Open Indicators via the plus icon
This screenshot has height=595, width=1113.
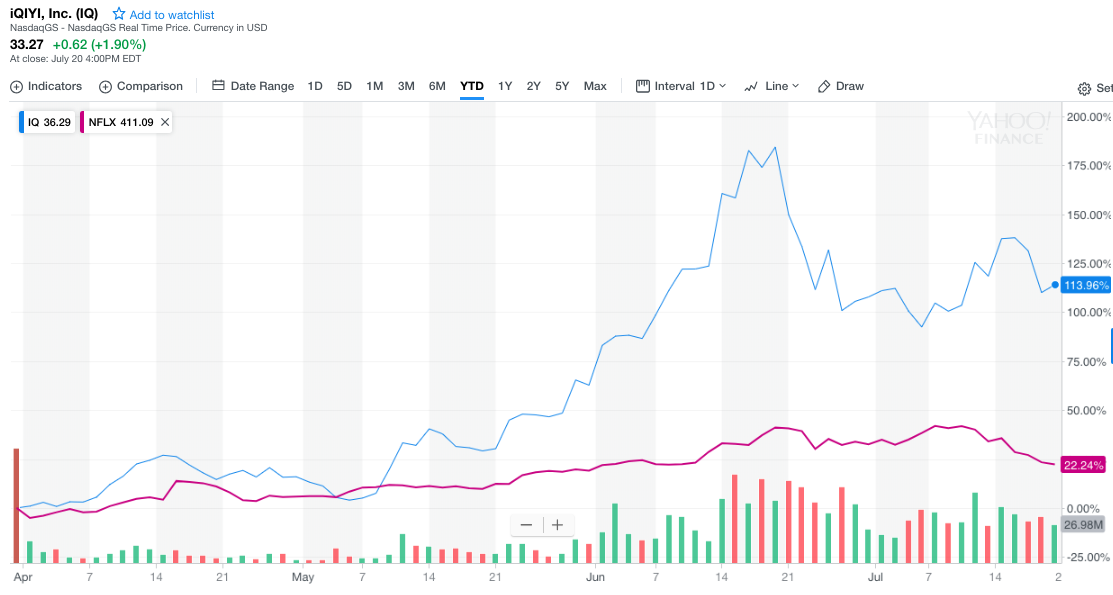click(x=16, y=87)
